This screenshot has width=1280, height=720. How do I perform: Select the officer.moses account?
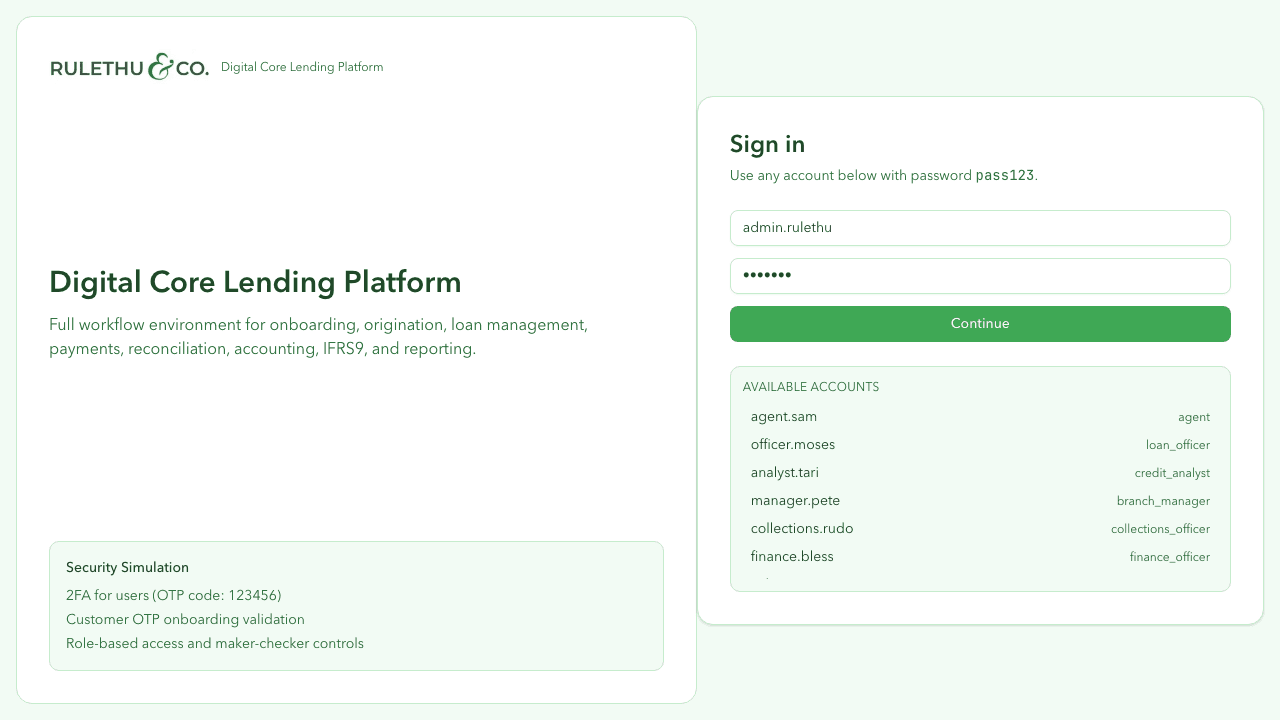click(792, 444)
